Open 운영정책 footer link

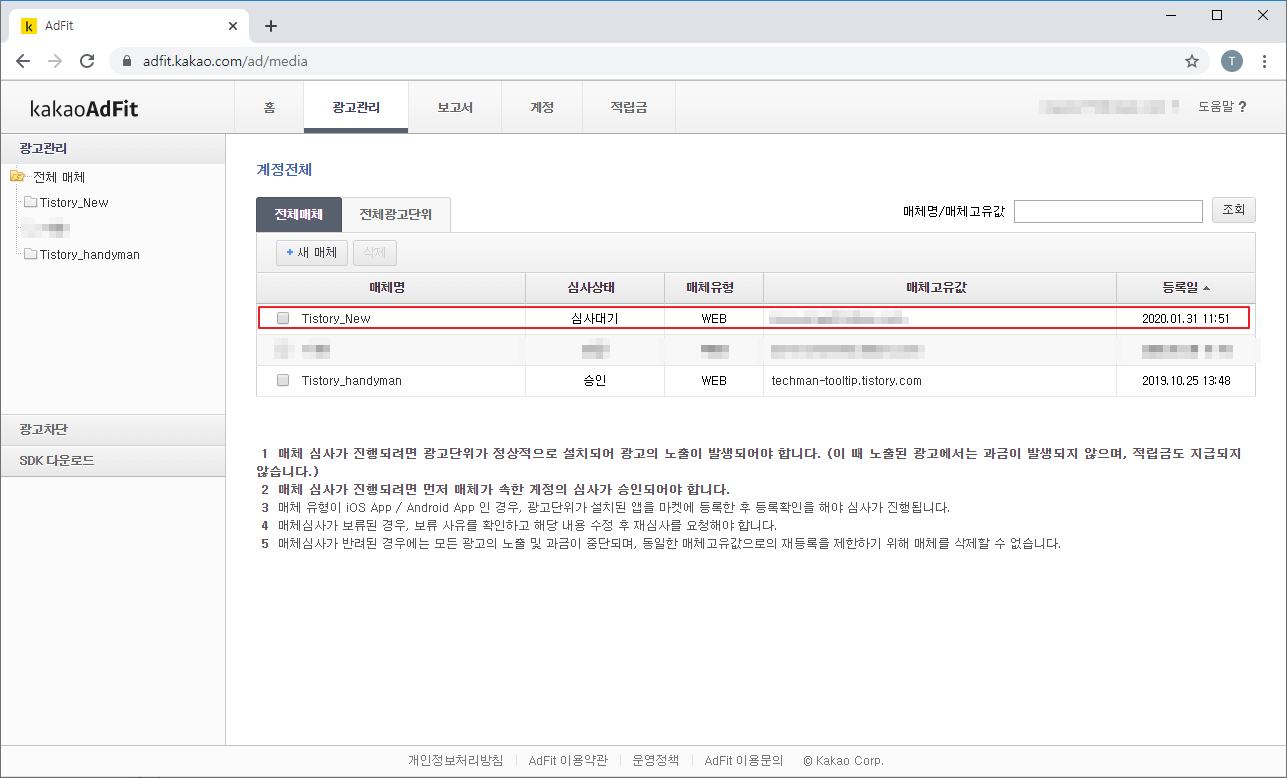click(x=656, y=760)
